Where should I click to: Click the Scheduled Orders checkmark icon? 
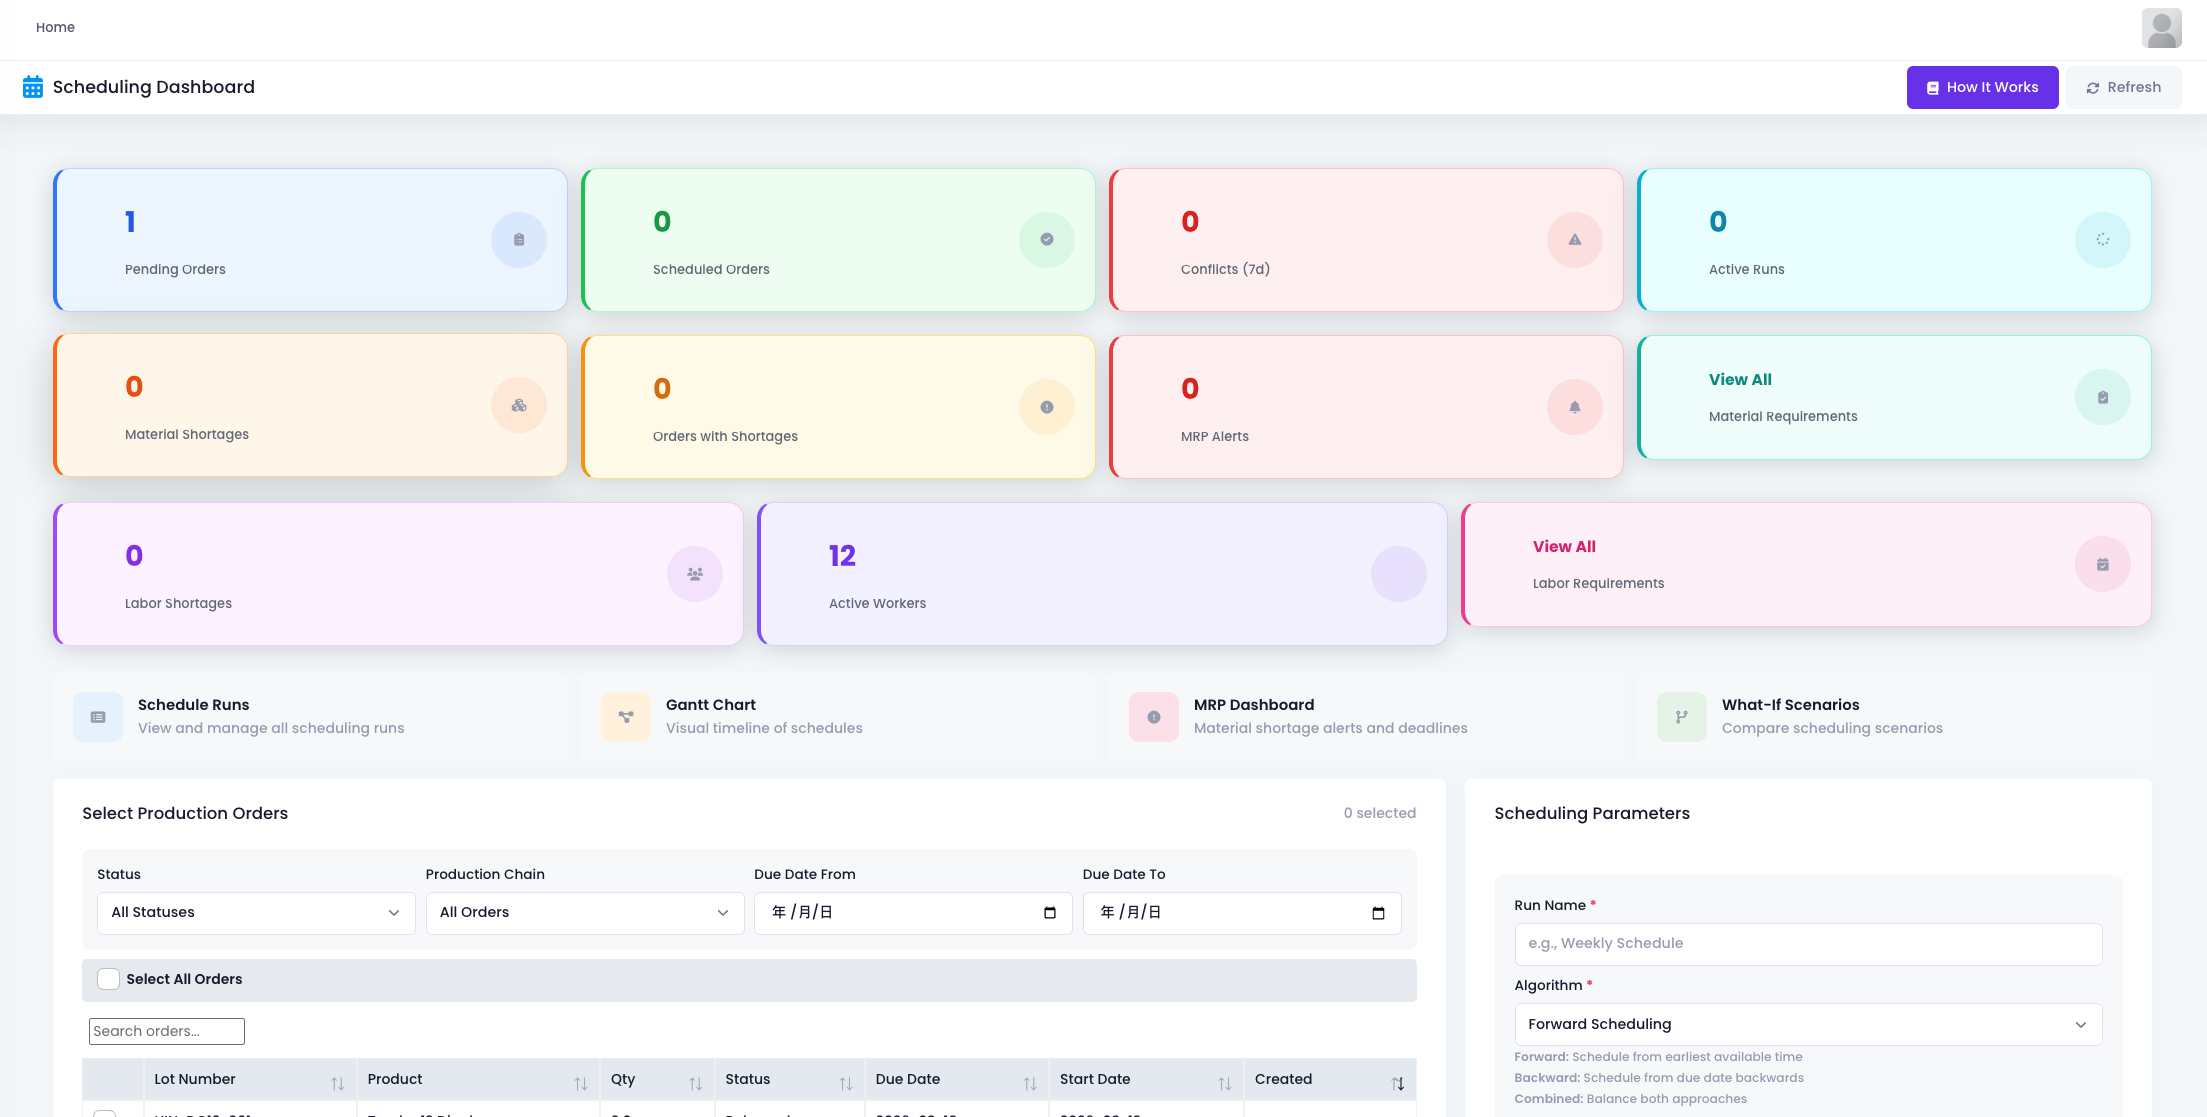[x=1046, y=240]
